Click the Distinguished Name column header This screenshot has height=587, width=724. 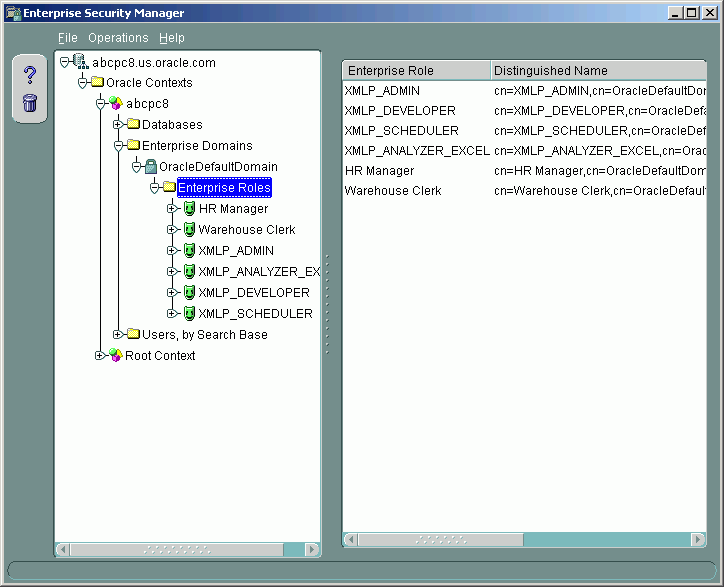point(598,71)
